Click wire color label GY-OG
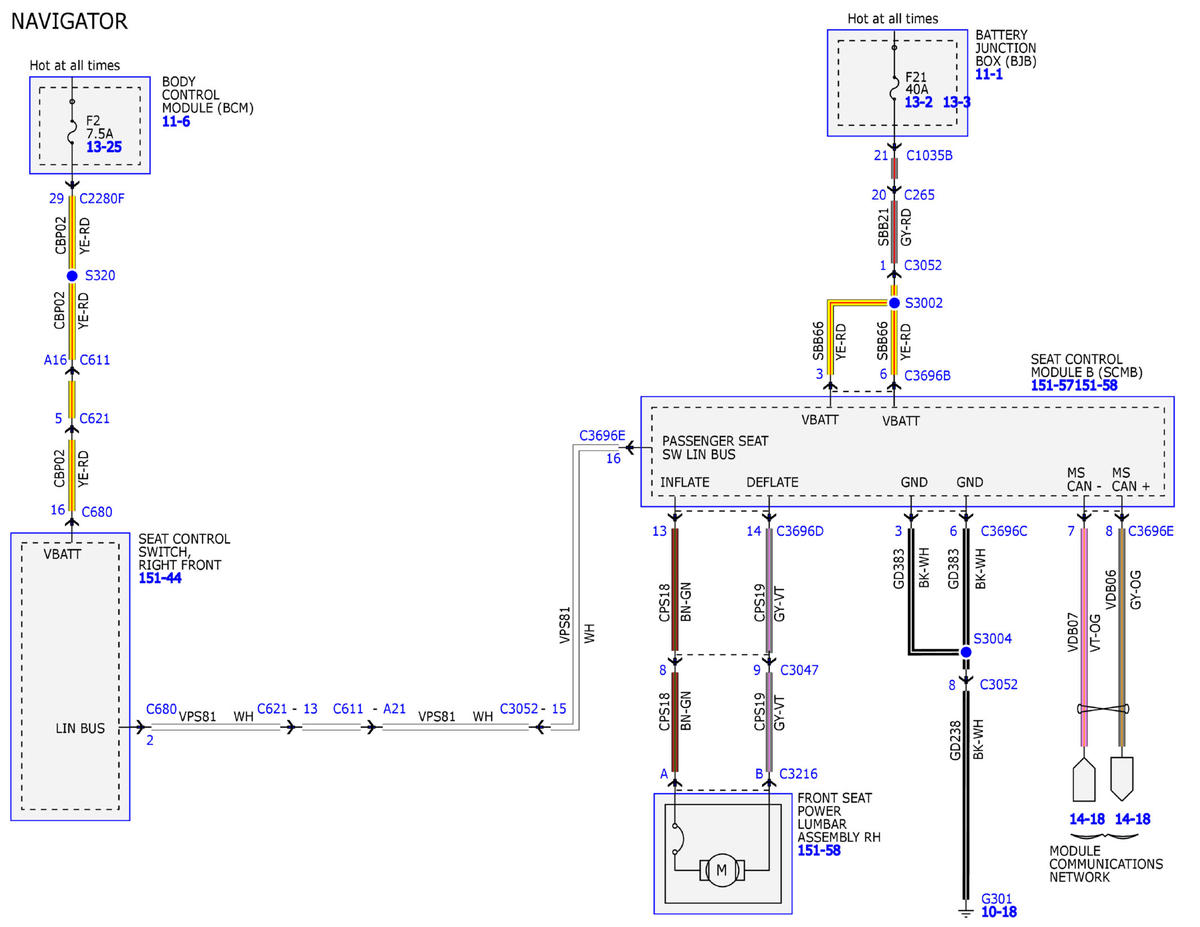The width and height of the screenshot is (1200, 927). click(x=1136, y=588)
